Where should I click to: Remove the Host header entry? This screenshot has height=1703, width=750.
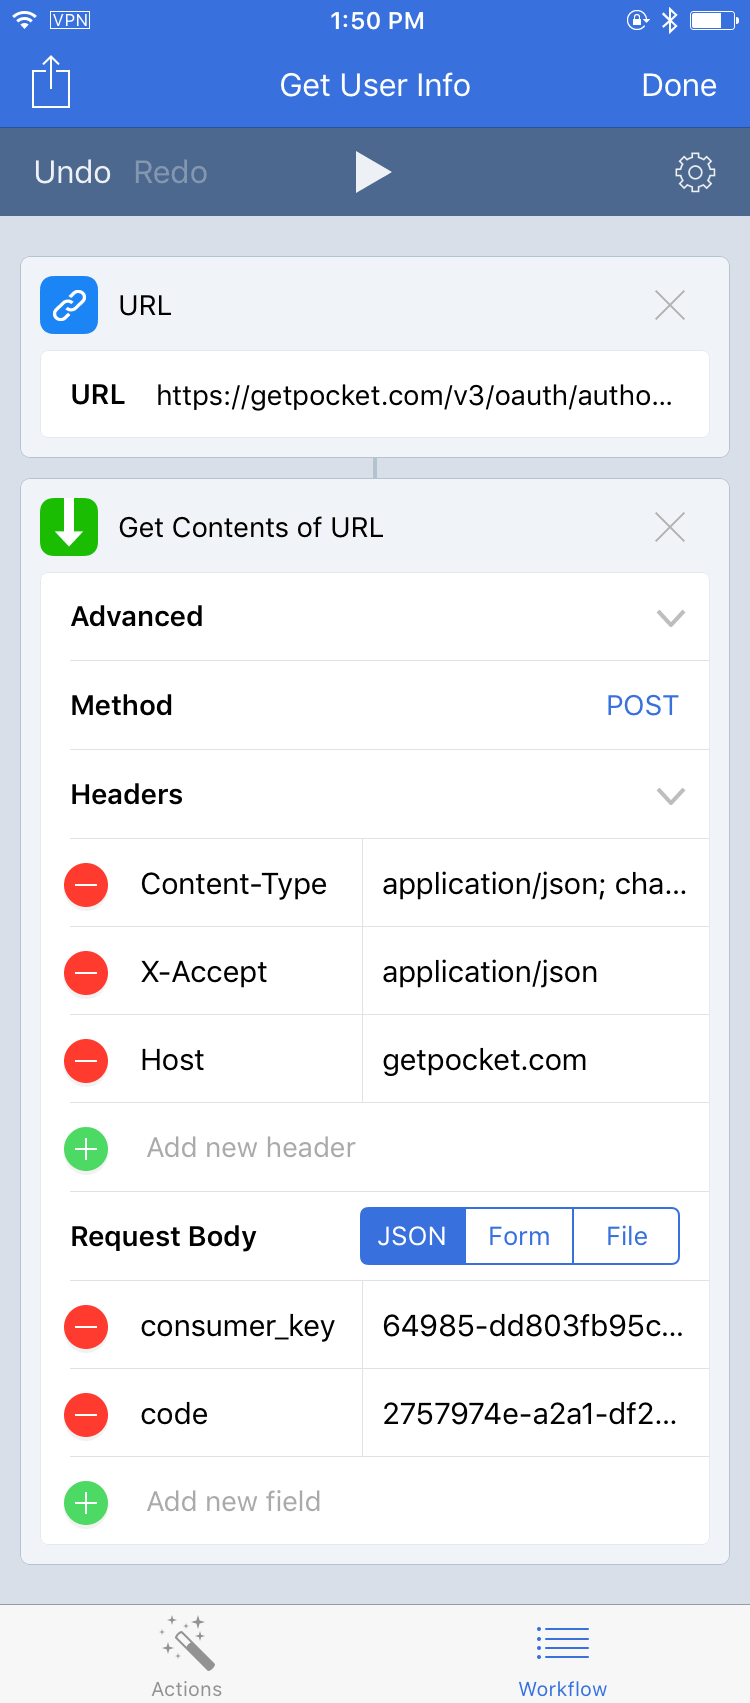point(86,1061)
